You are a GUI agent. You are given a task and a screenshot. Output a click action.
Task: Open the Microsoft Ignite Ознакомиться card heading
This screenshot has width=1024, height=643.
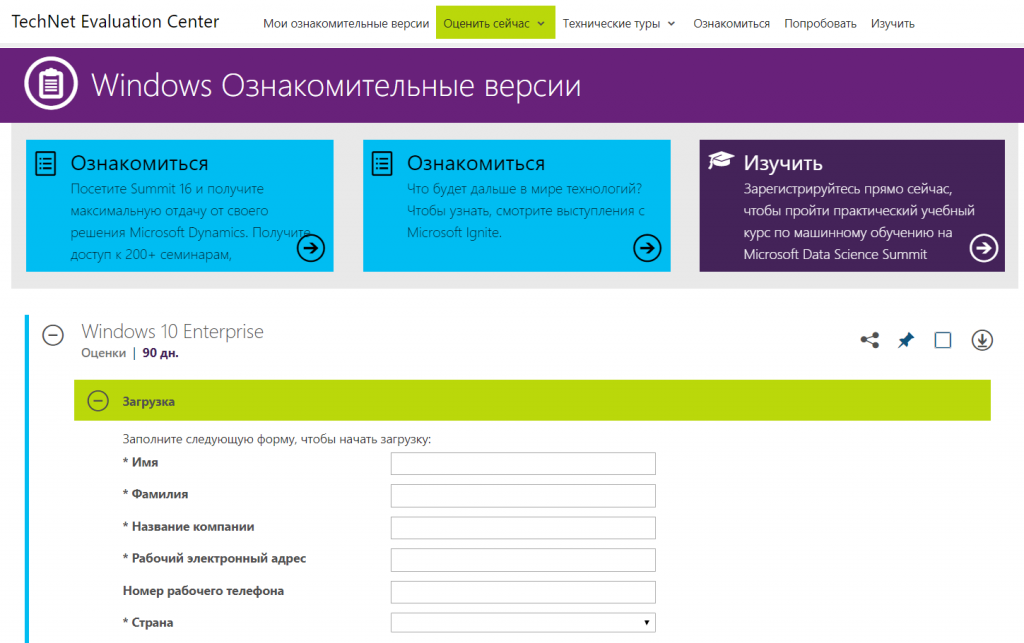[x=475, y=163]
